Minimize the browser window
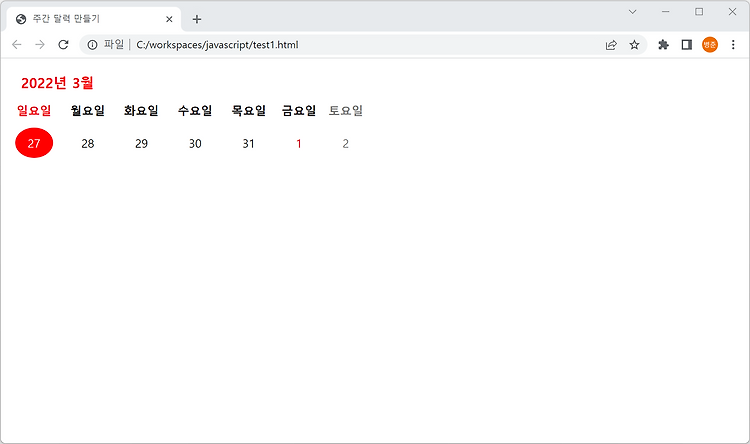This screenshot has width=750, height=444. pyautogui.click(x=666, y=11)
